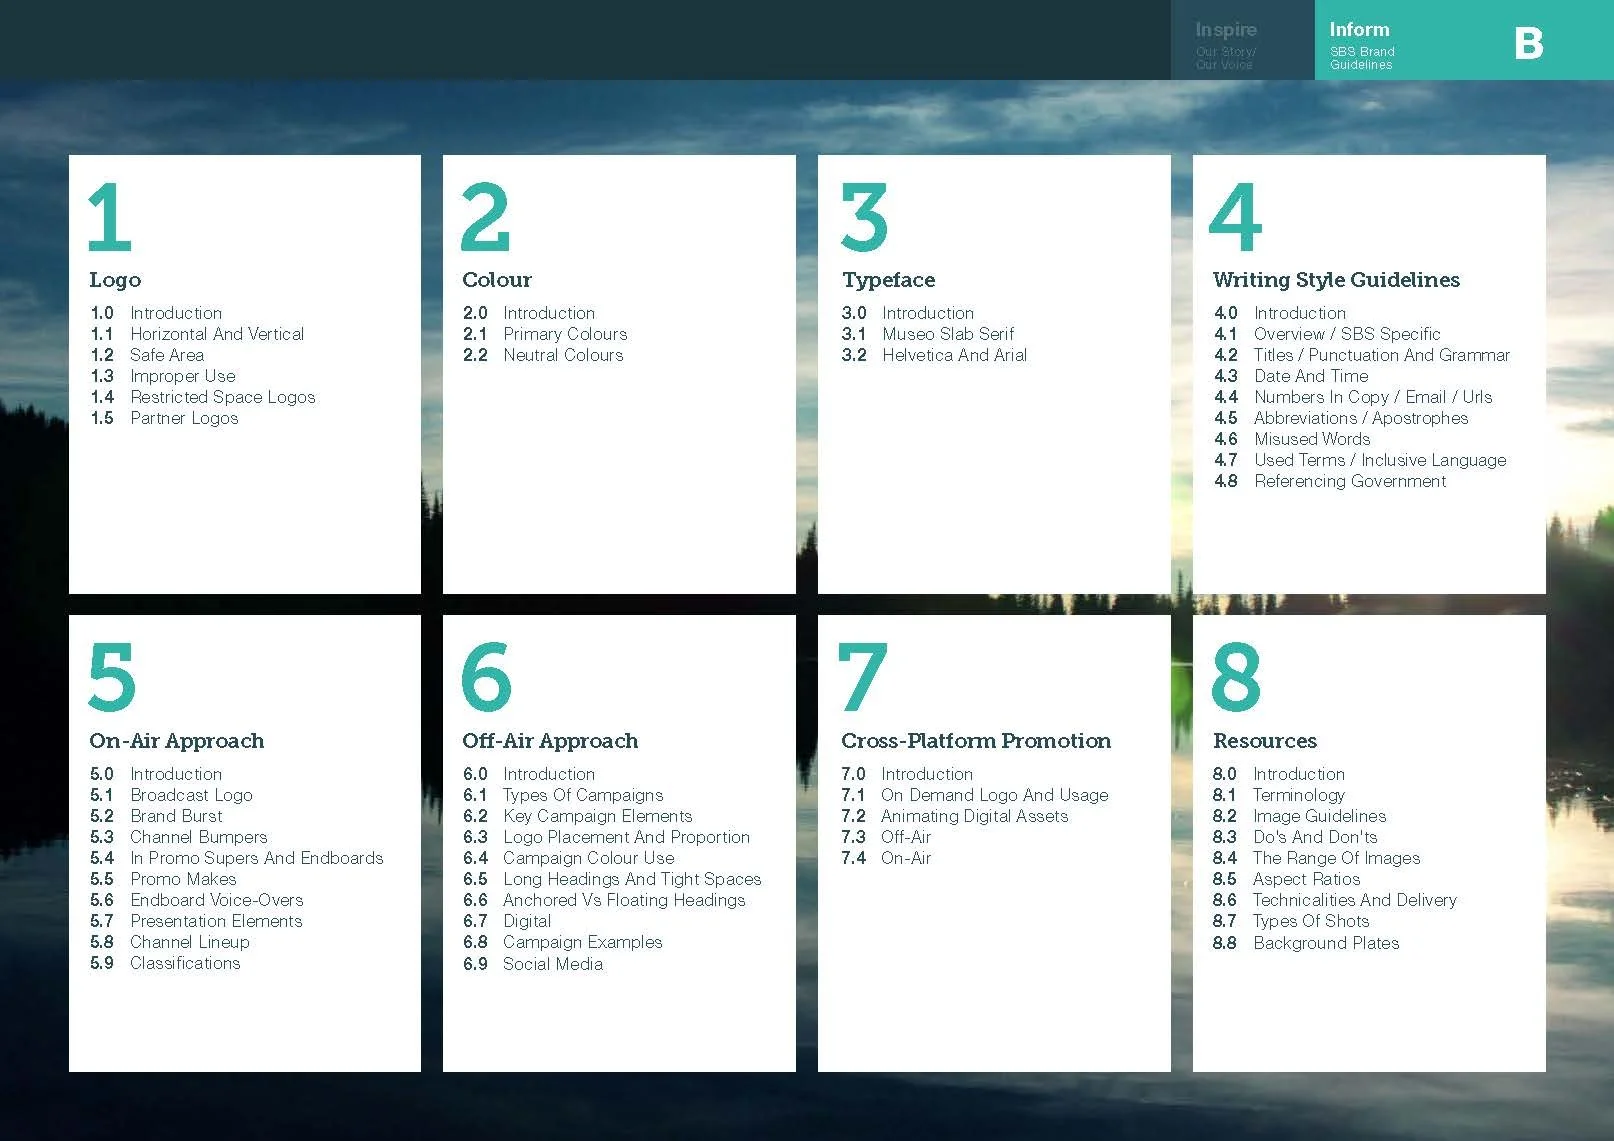Screen dimensions: 1614x1141
Task: Open 4.3 Date And Time
Action: (1291, 376)
